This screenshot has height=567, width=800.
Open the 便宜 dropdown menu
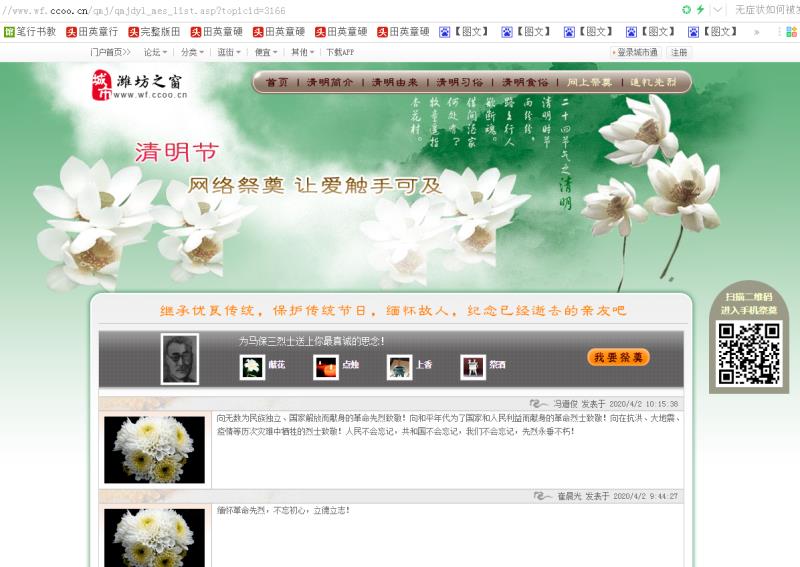click(265, 52)
